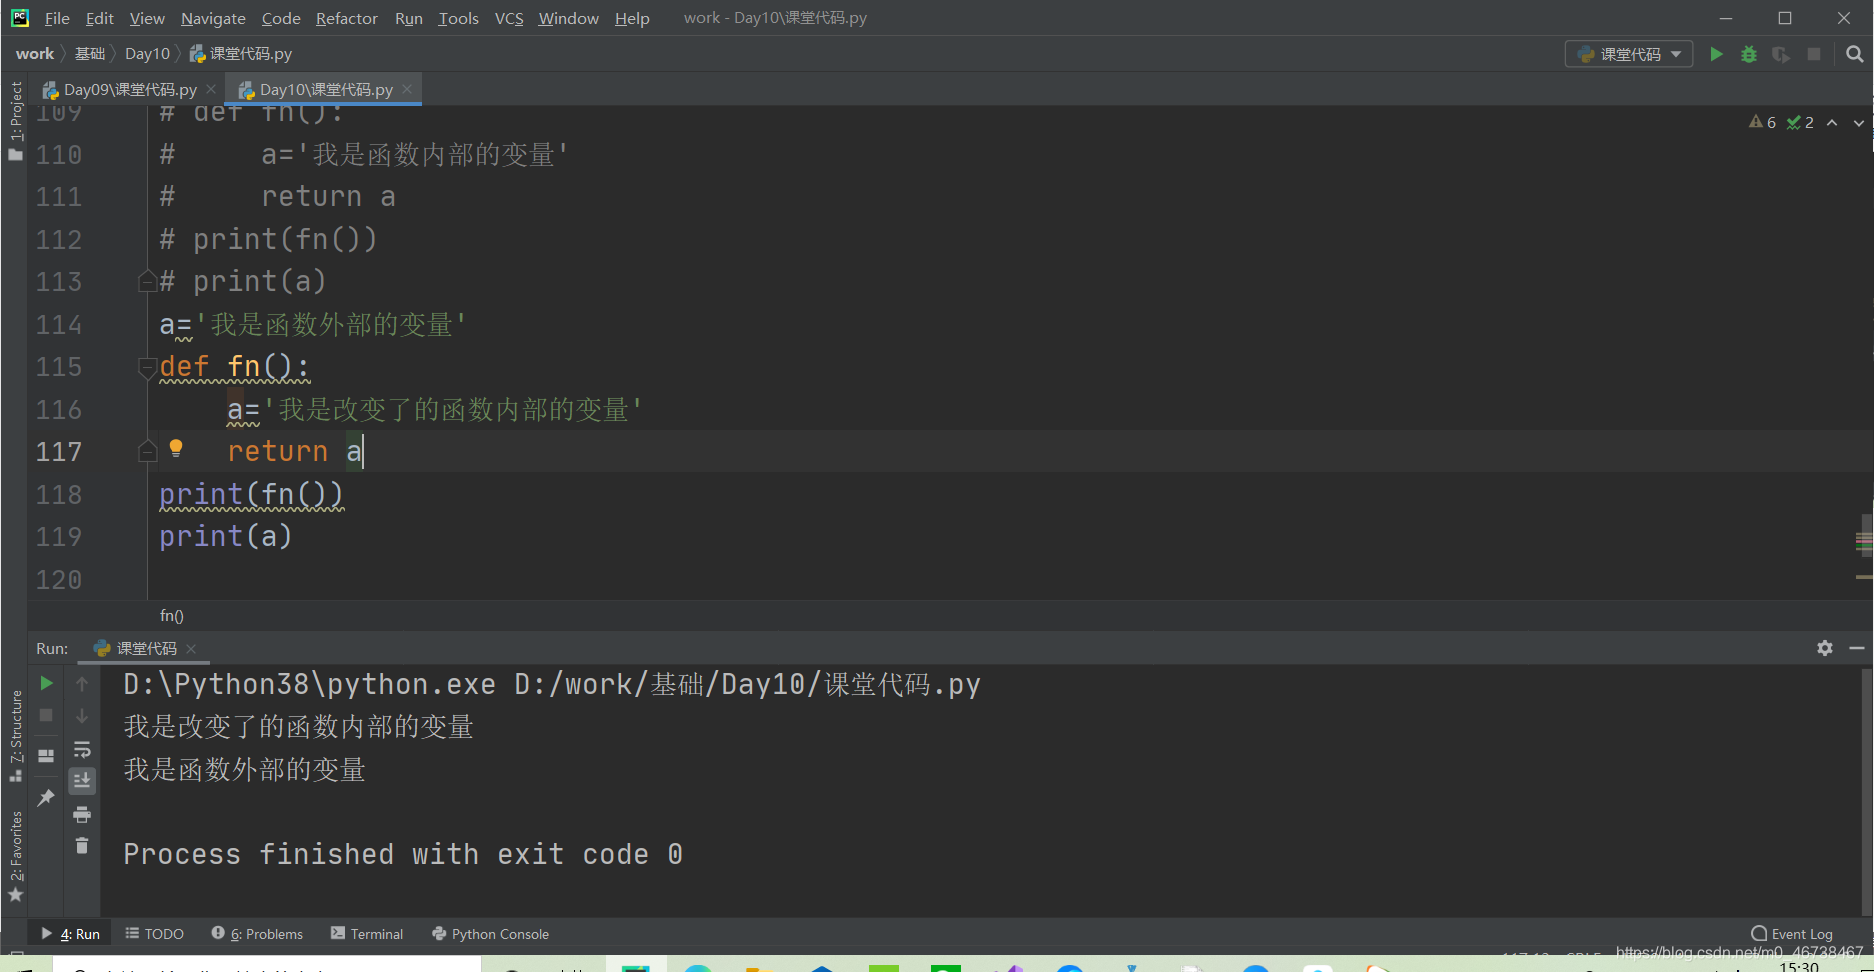Run the 课堂代码 configuration with green play icon

click(x=1716, y=54)
